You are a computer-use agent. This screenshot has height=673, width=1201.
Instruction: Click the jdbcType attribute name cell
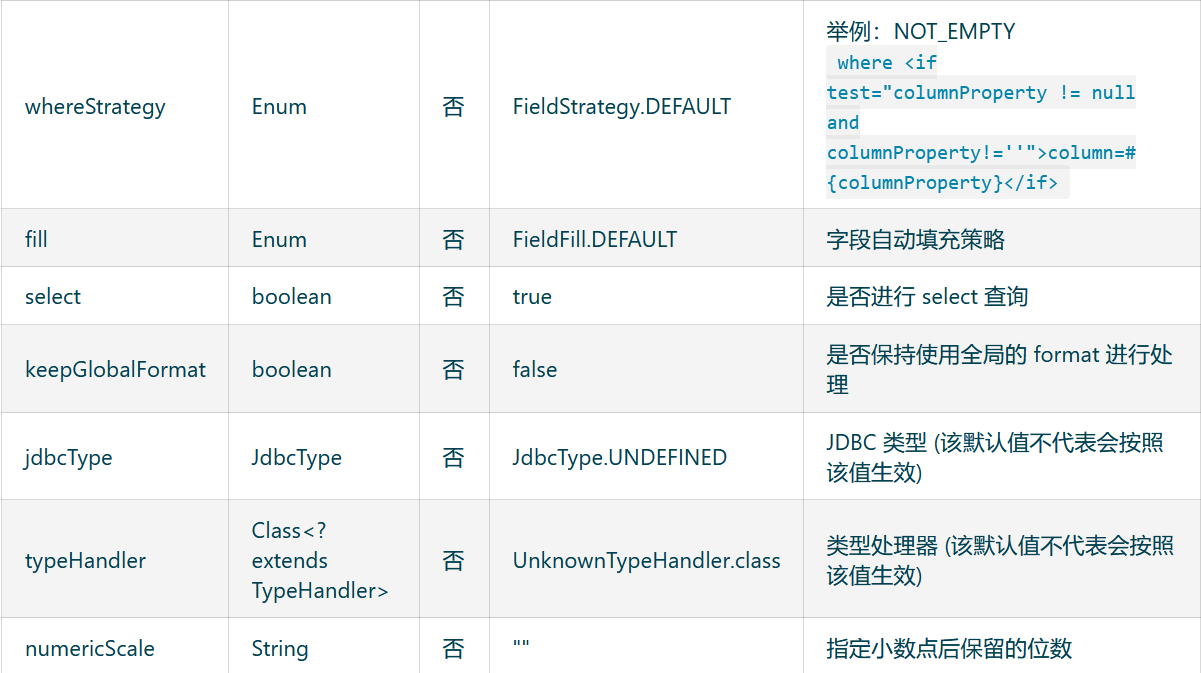pyautogui.click(x=68, y=457)
